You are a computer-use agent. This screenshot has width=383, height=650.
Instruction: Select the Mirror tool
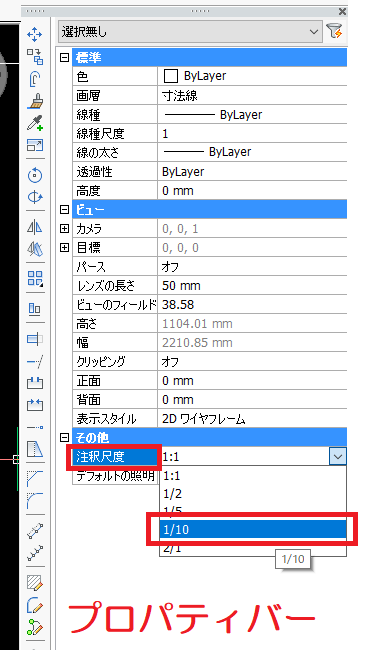(x=35, y=227)
